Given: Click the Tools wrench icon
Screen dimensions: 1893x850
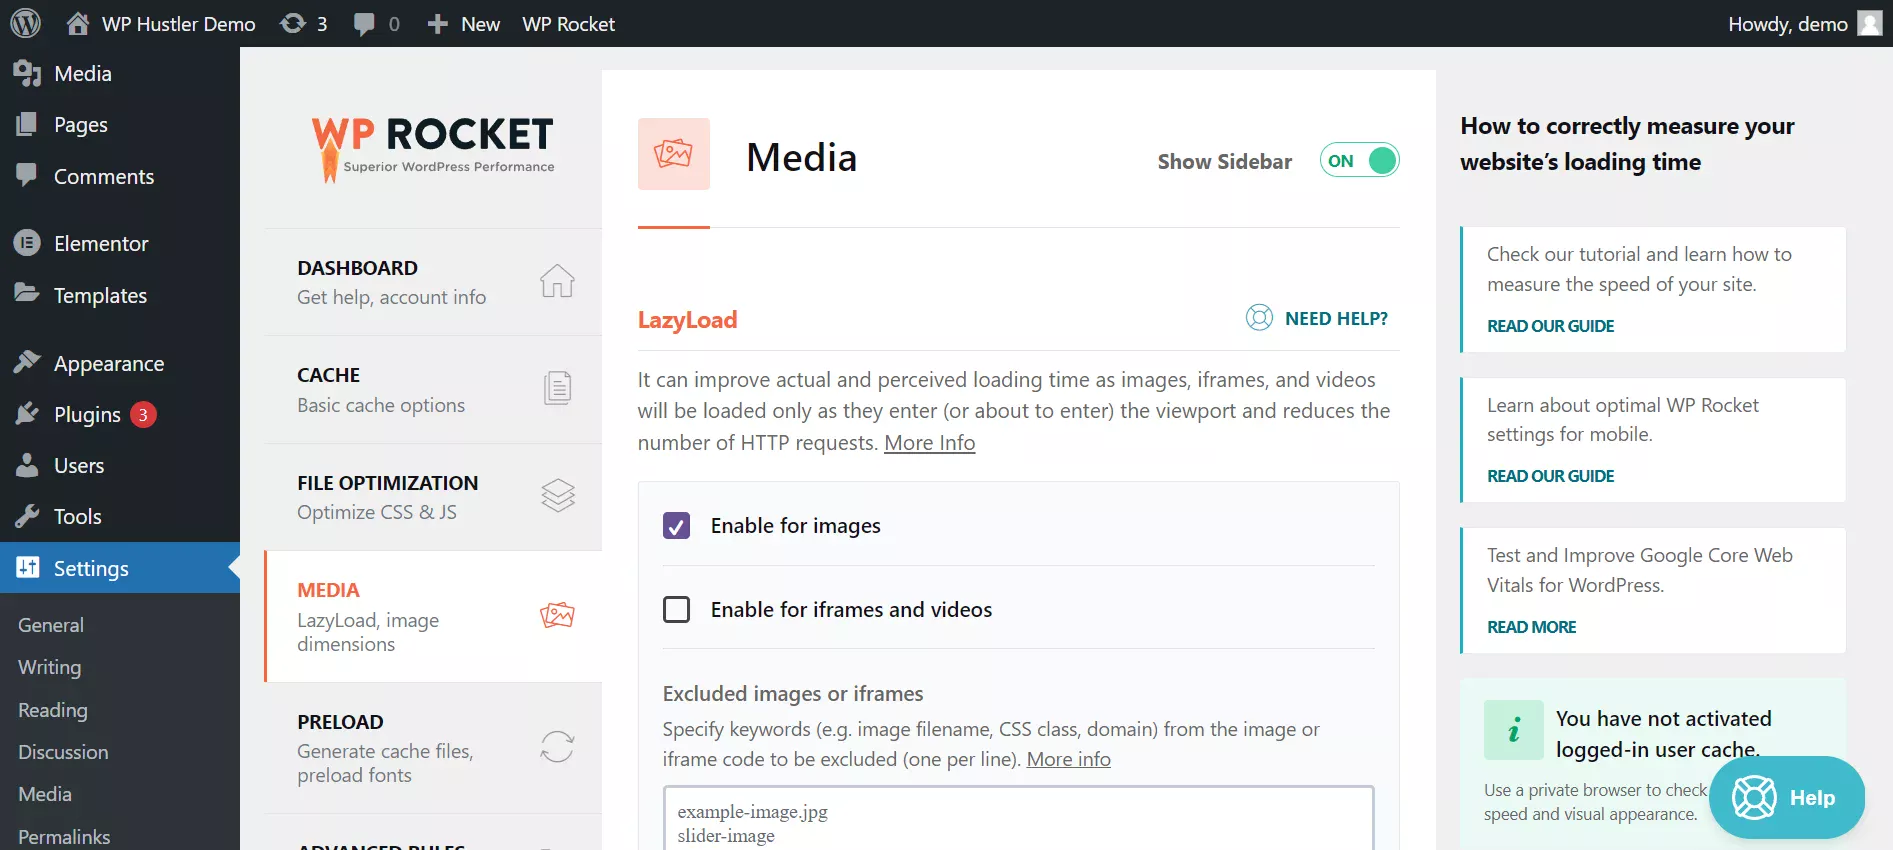Looking at the screenshot, I should click(27, 516).
